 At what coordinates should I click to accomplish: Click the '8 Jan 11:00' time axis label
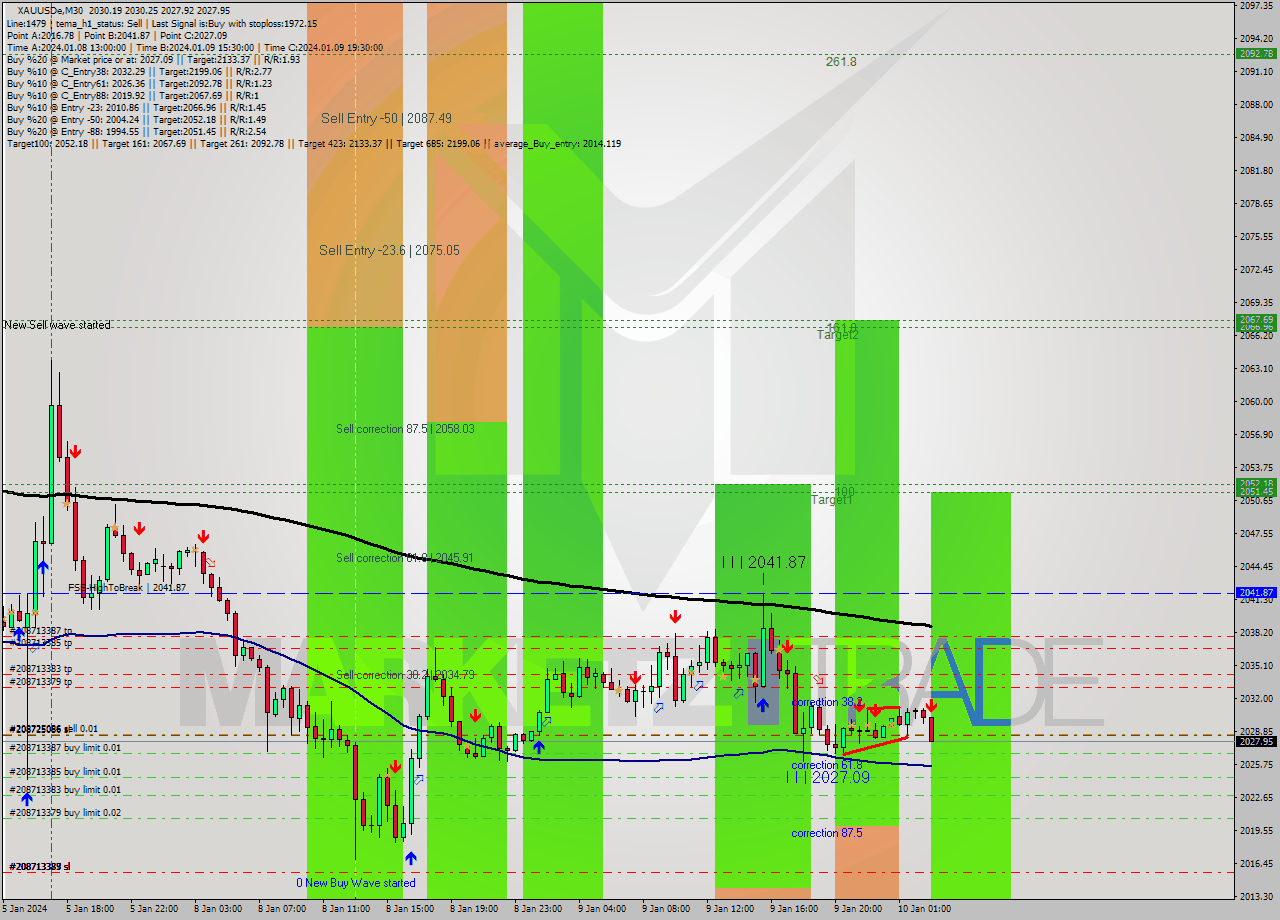(346, 909)
